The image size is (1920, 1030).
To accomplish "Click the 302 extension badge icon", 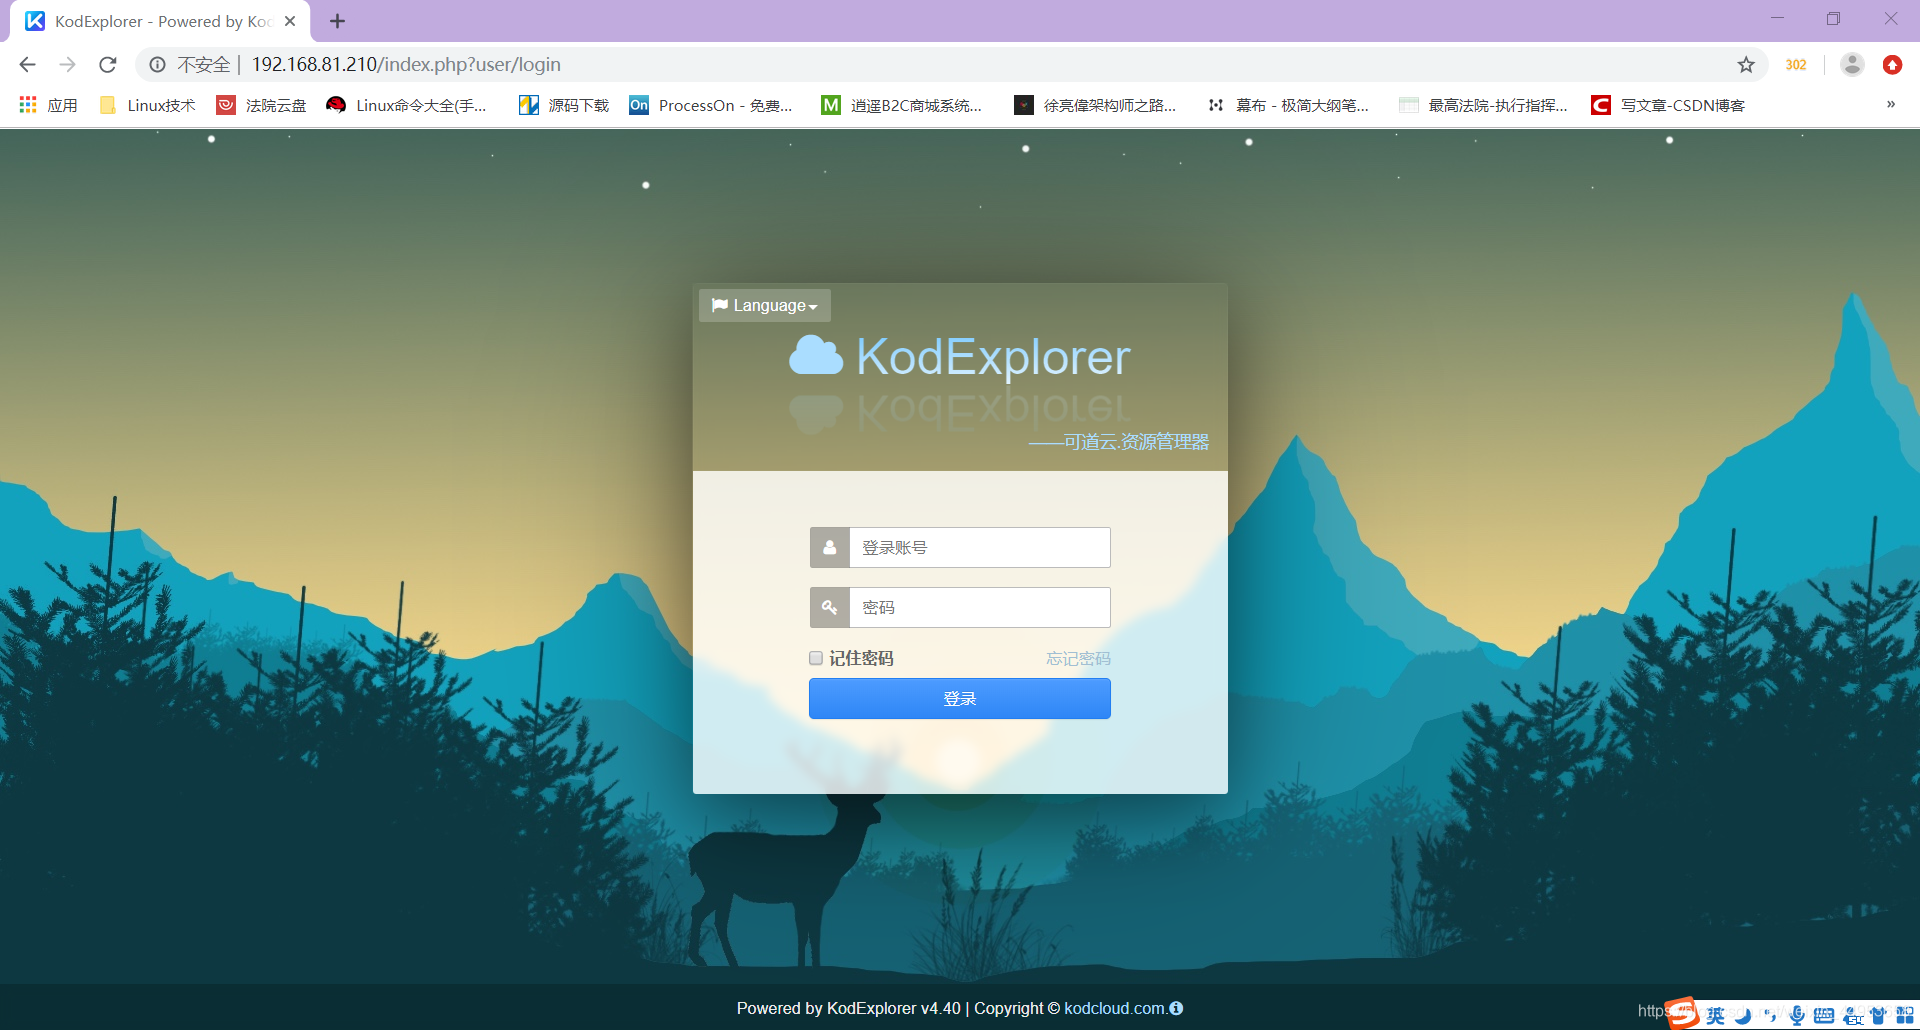I will 1796,64.
